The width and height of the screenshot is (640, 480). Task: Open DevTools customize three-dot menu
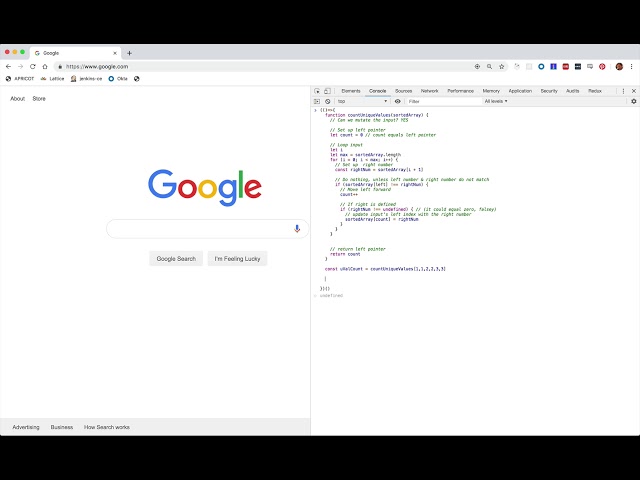point(623,91)
